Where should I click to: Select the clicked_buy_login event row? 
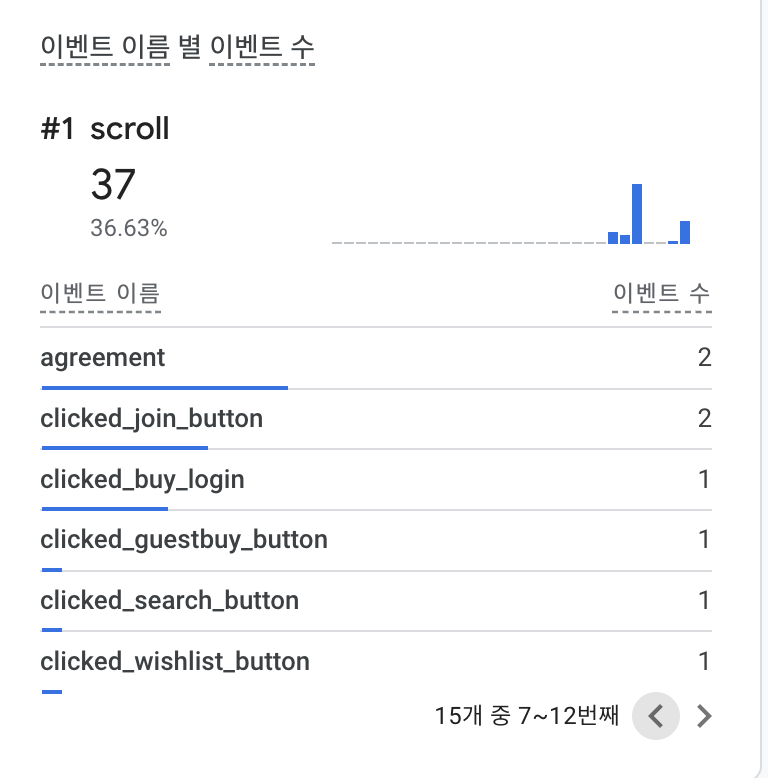pos(142,480)
